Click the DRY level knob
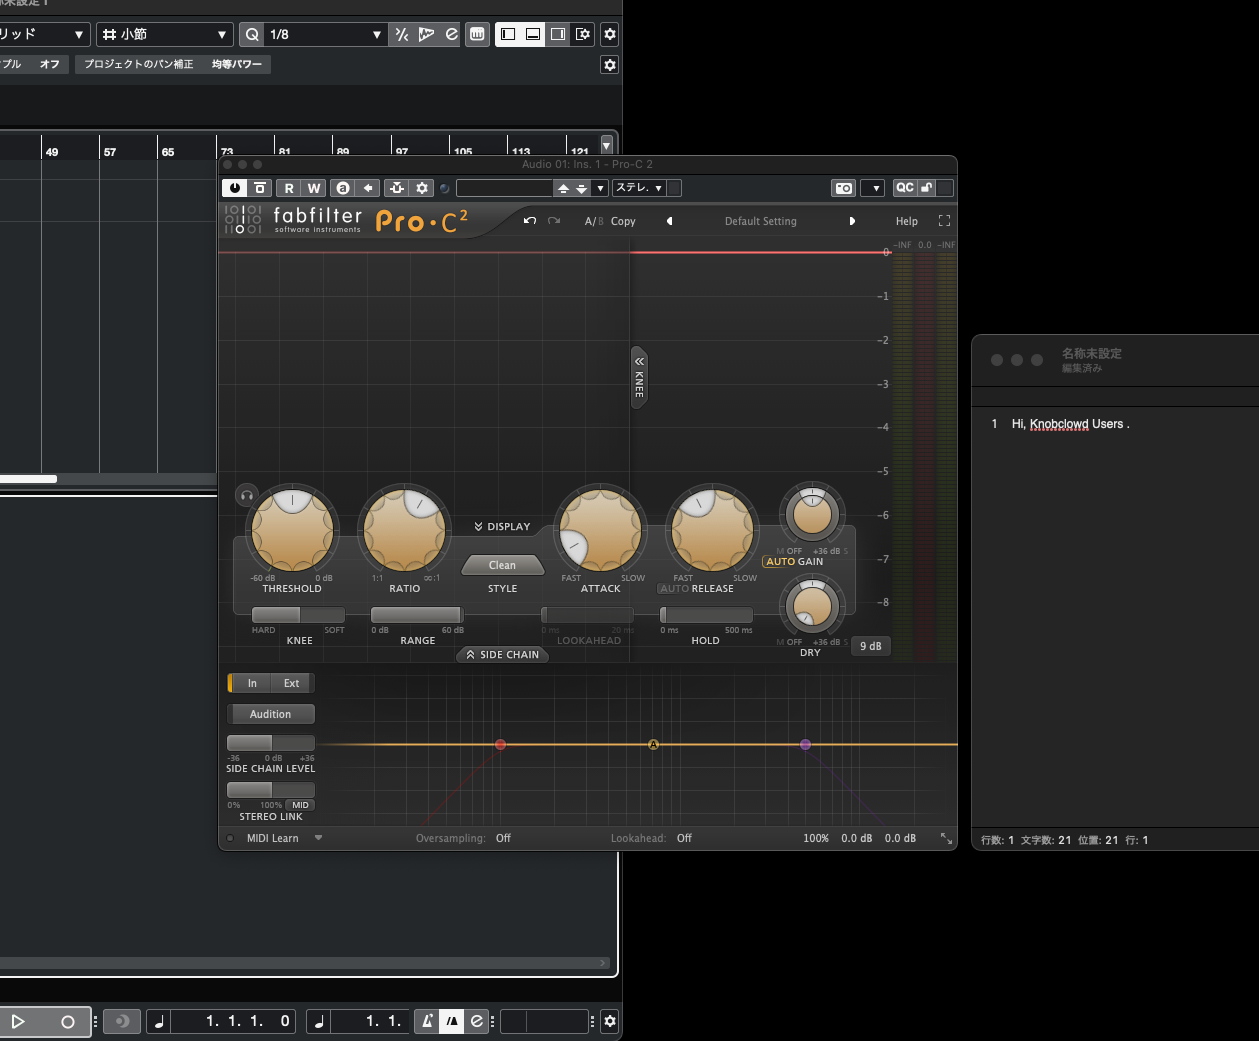This screenshot has width=1259, height=1041. click(x=811, y=607)
